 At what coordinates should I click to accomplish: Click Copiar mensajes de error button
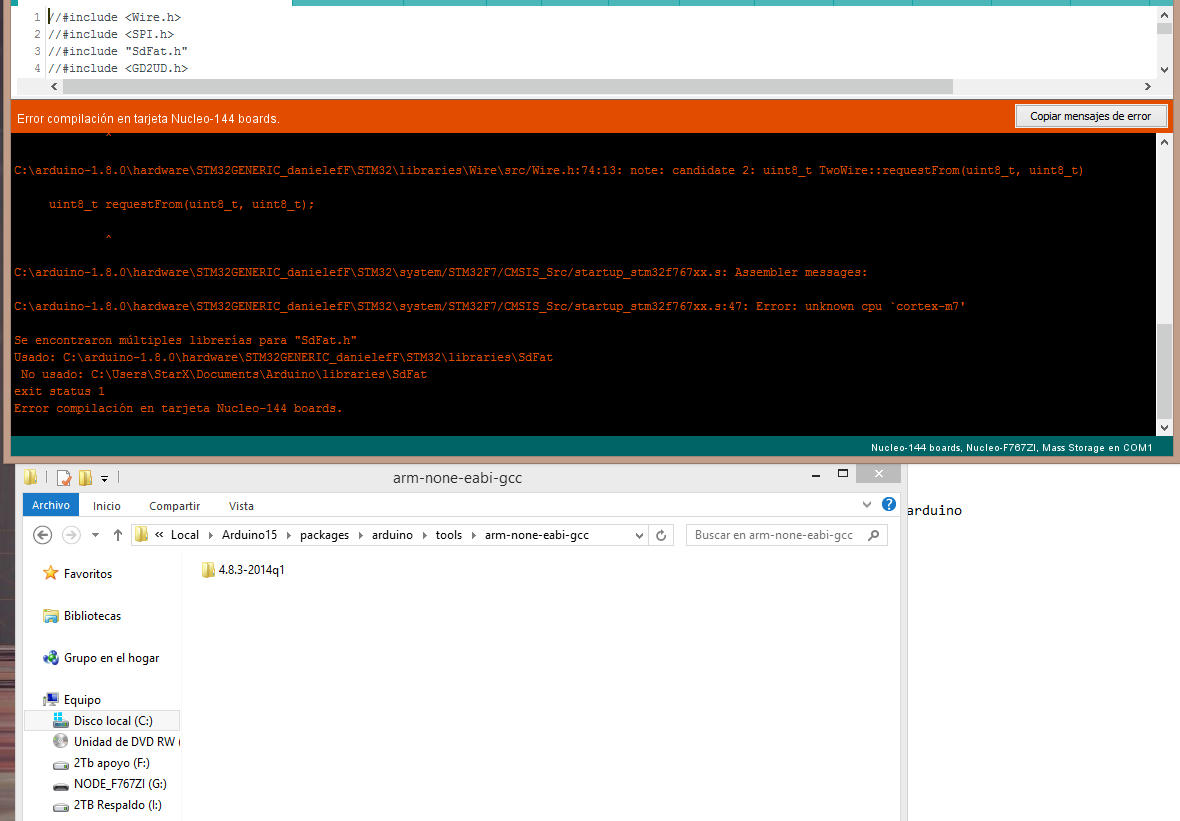(x=1090, y=116)
